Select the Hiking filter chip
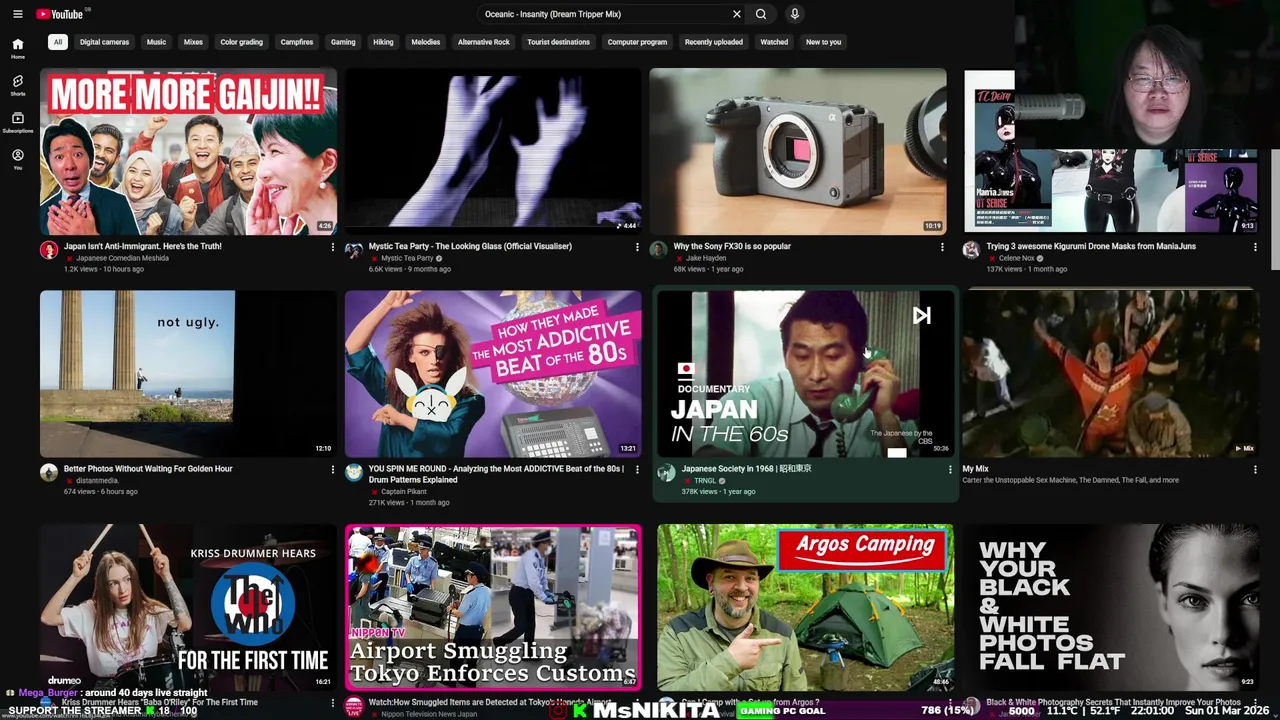 pos(383,42)
